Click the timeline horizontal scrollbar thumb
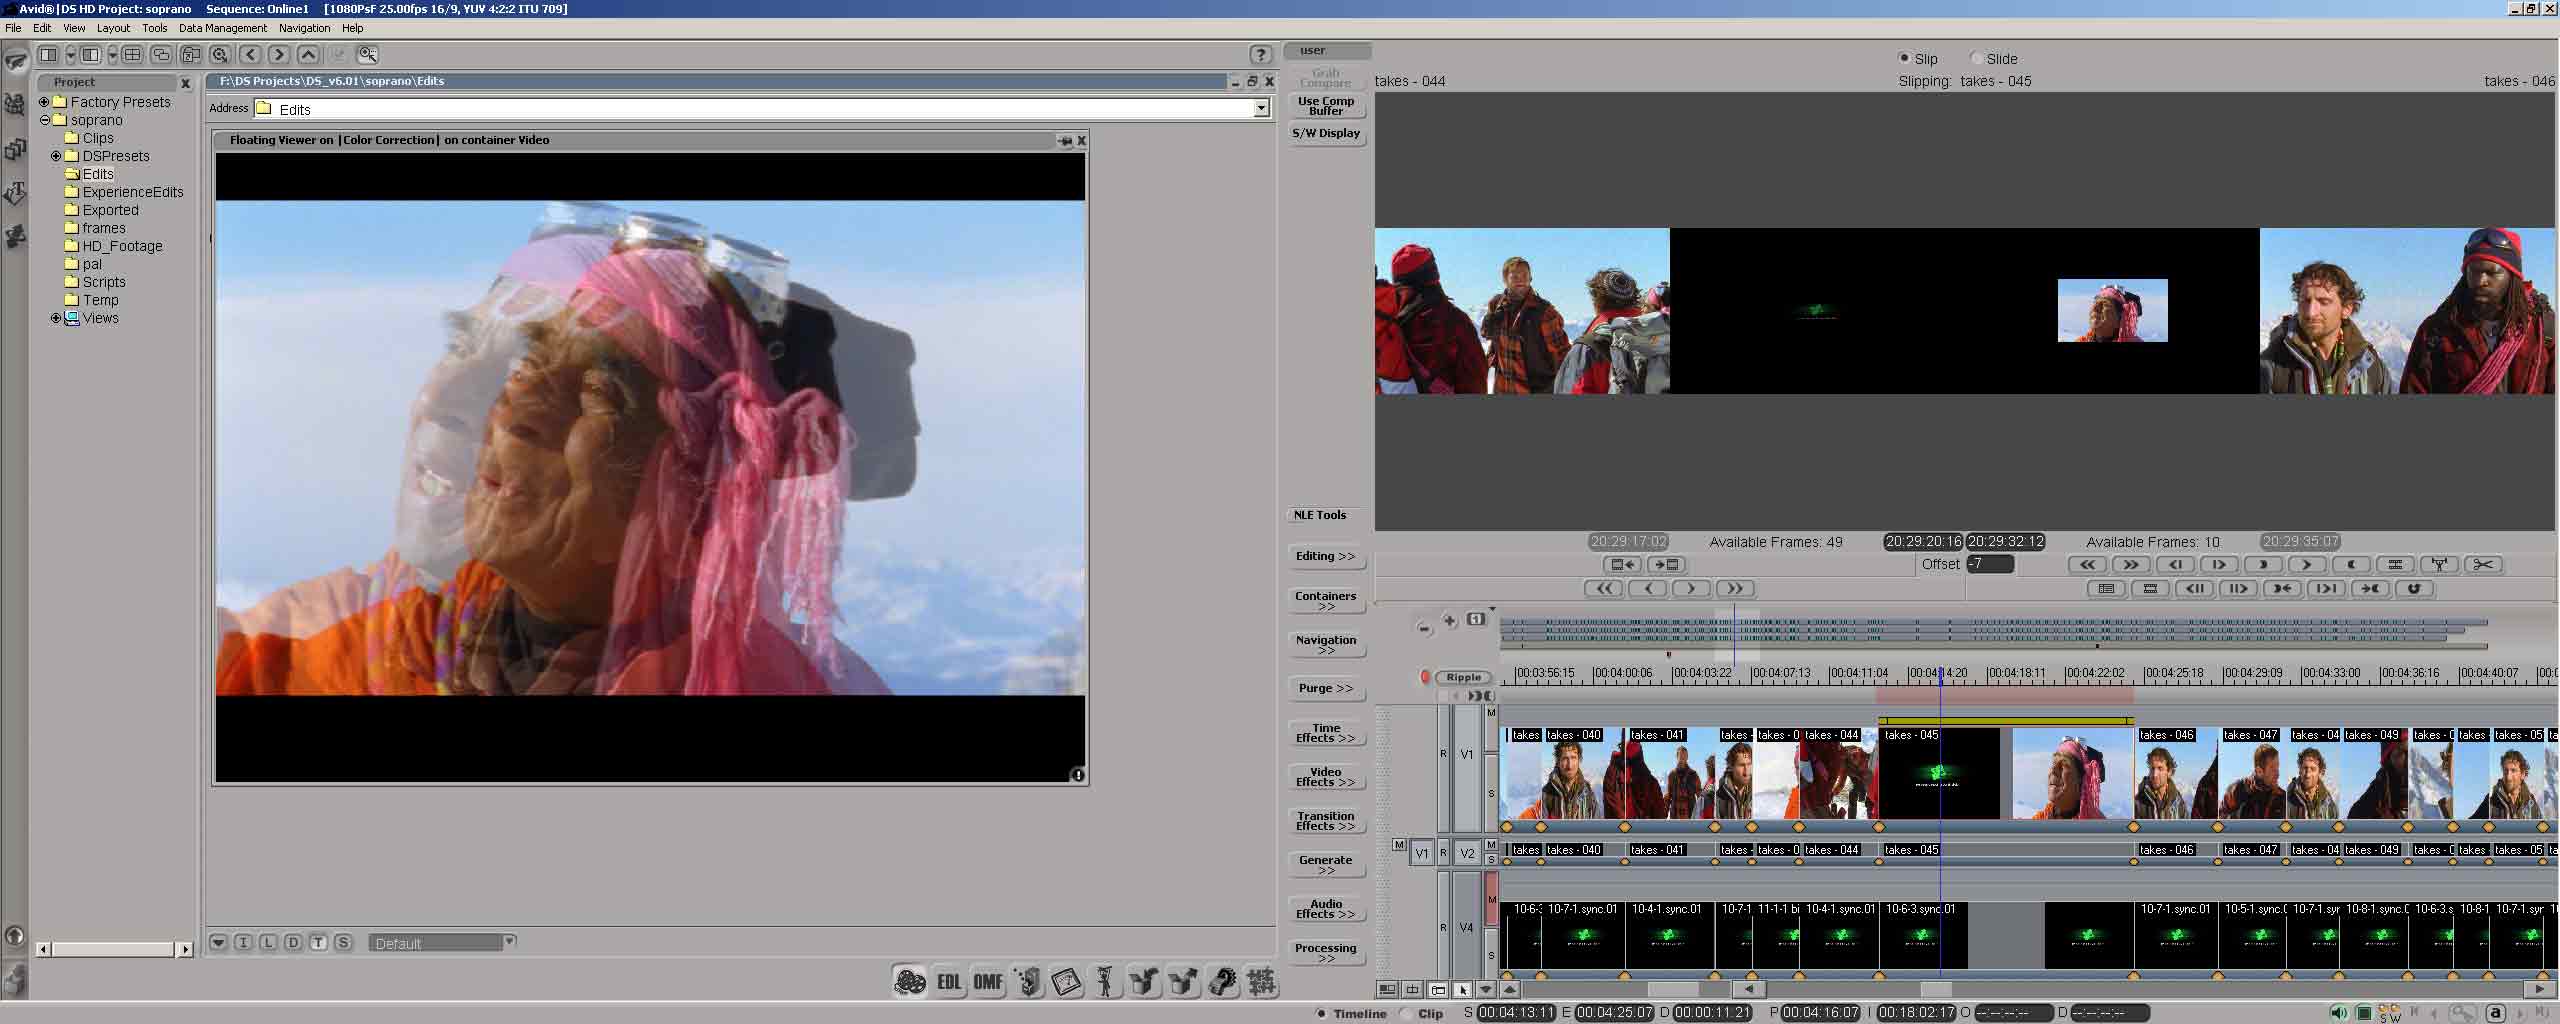Screen dimensions: 2560x1024 (1935, 989)
